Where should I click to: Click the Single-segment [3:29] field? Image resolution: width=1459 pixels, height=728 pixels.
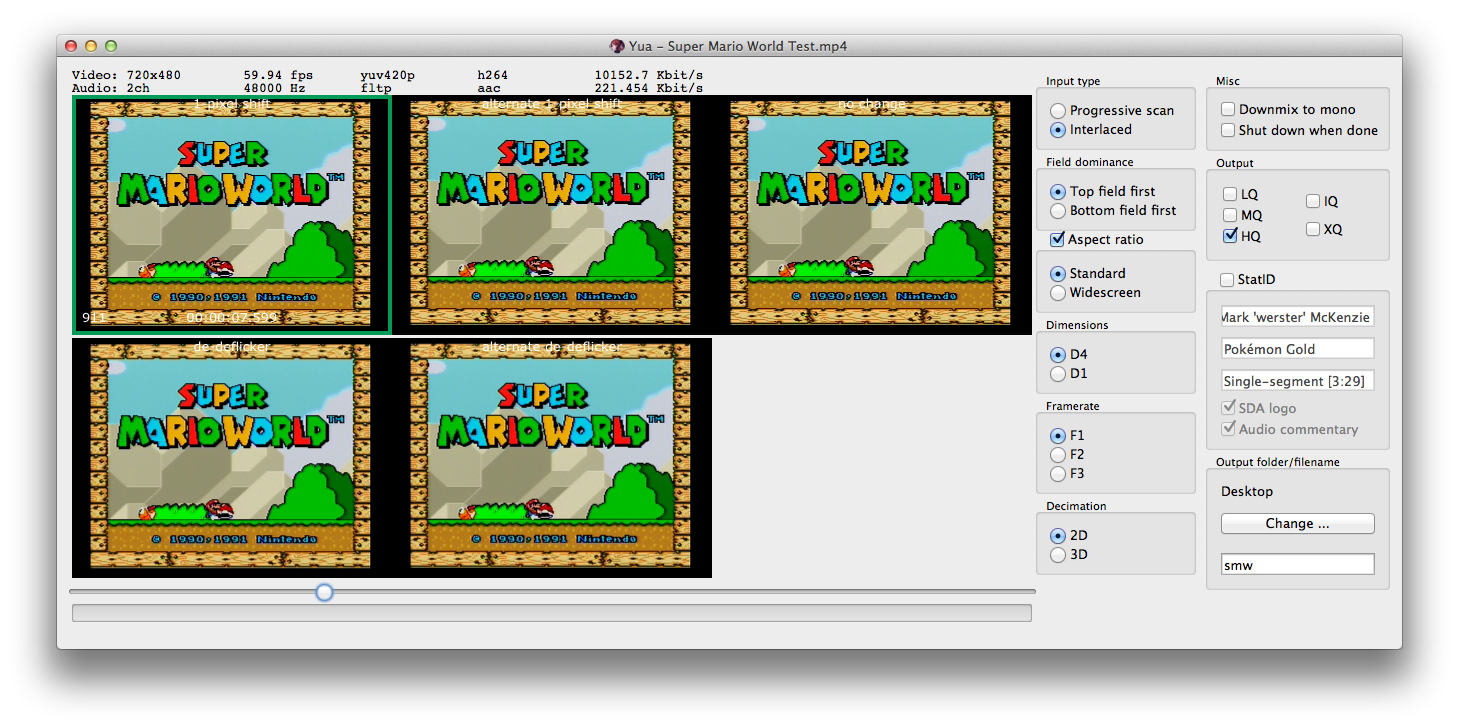point(1297,381)
